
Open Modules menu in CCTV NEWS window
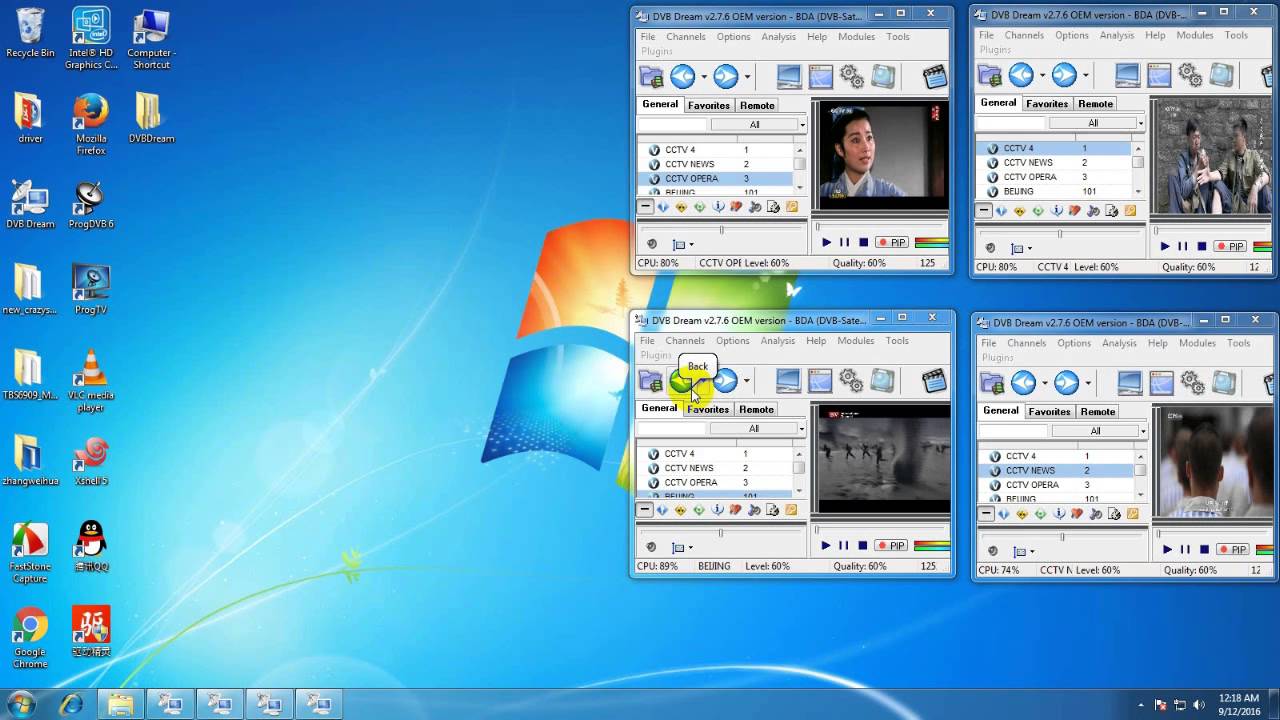click(1197, 343)
